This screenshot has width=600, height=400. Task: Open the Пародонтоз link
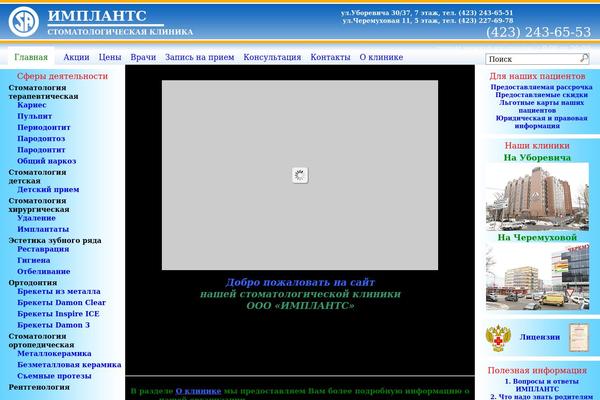[41, 139]
